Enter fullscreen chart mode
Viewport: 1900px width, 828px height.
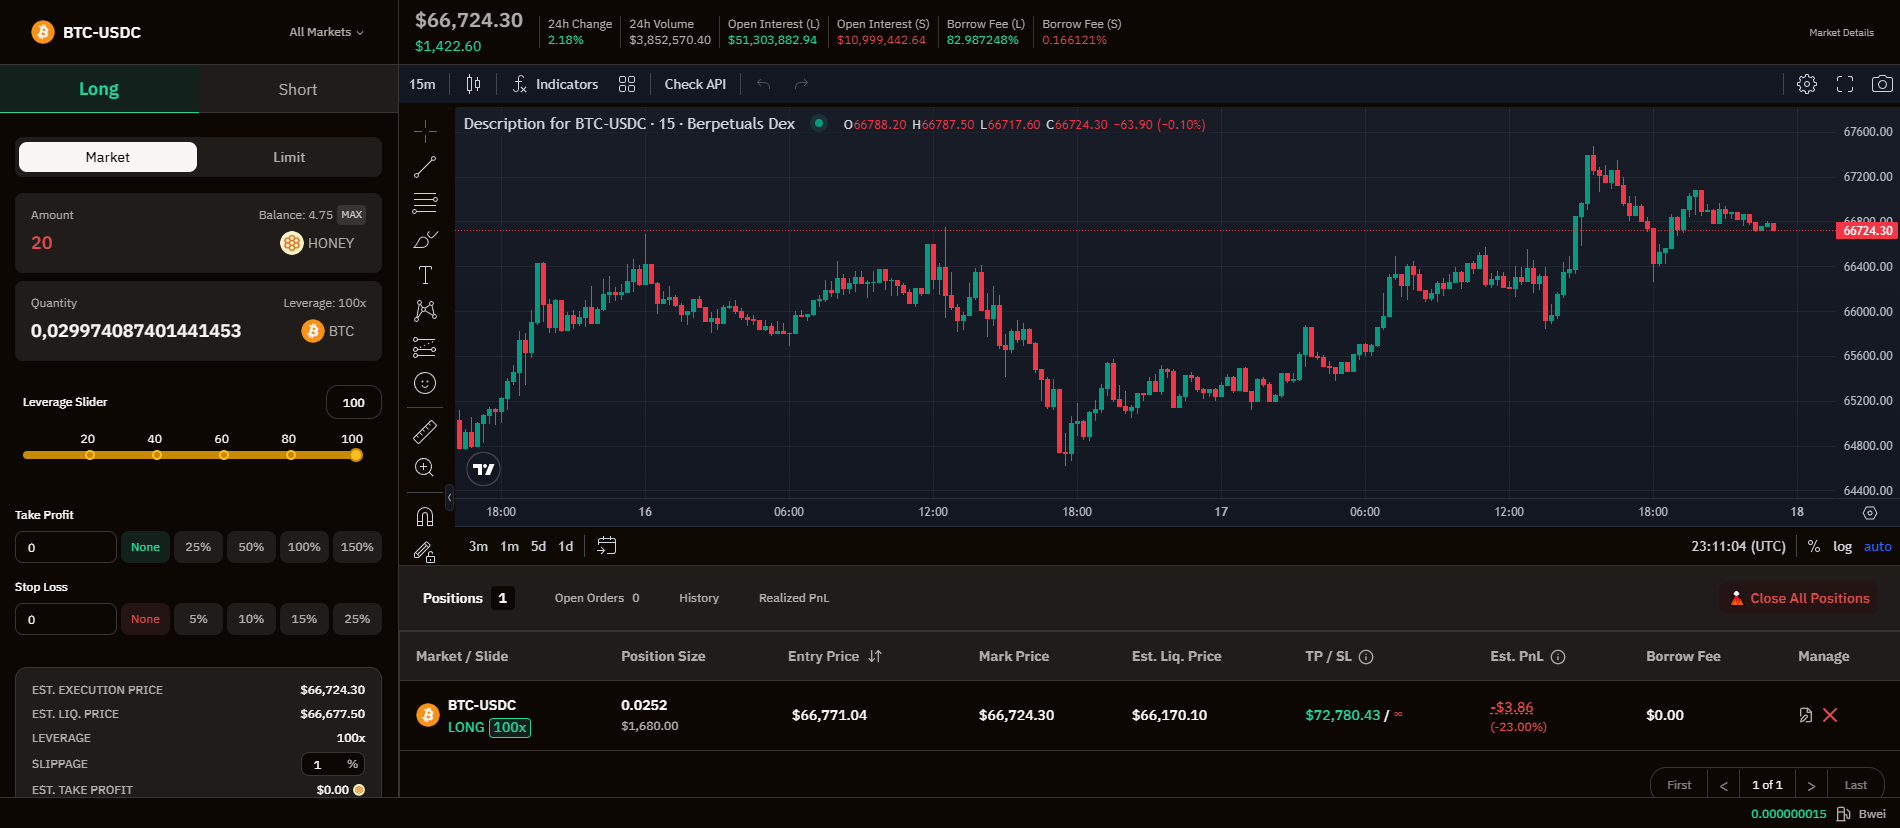[1845, 84]
